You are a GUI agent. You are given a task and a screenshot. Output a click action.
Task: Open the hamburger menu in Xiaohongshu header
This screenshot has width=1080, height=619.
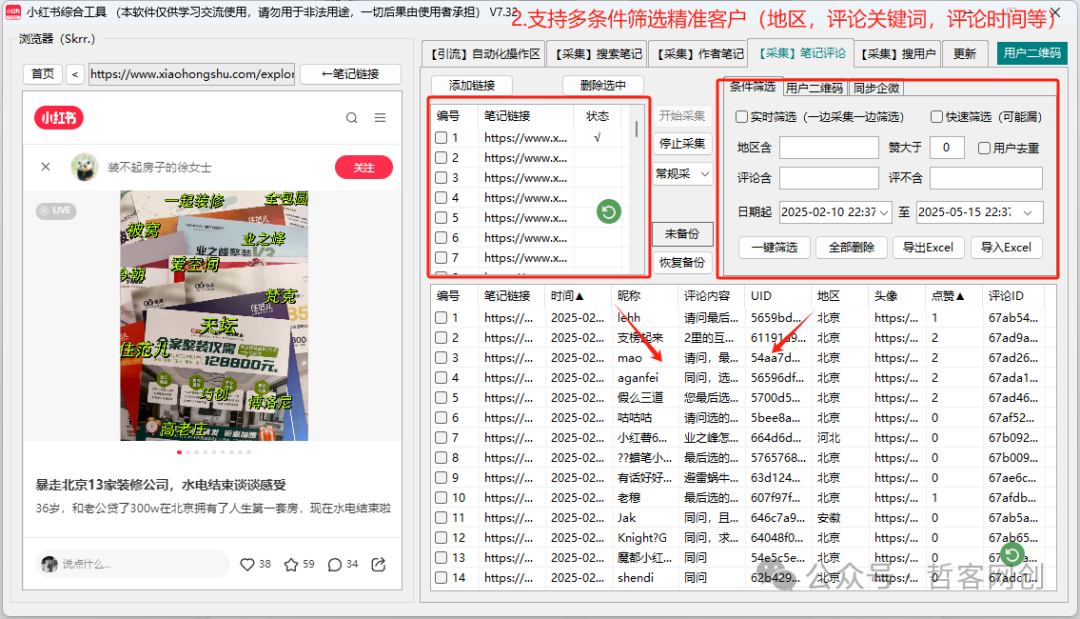click(x=380, y=118)
